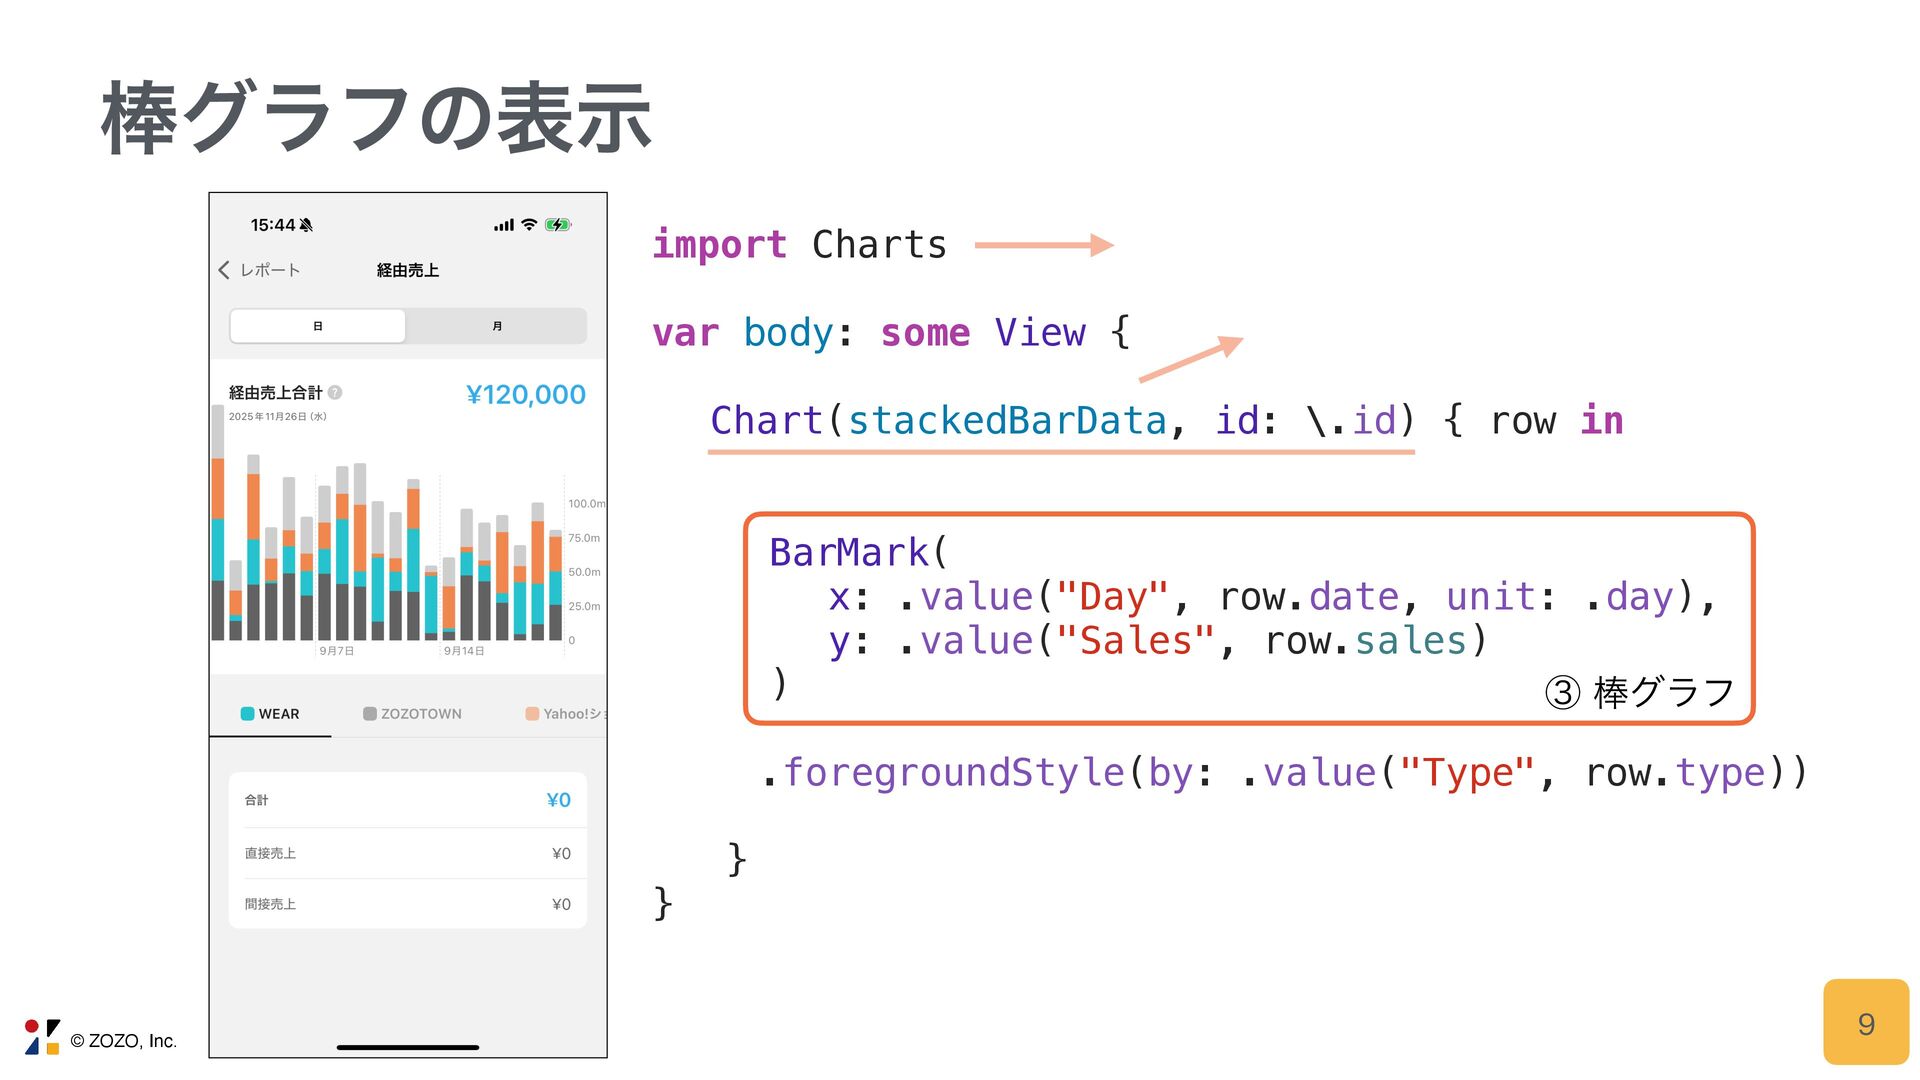Screen dimensions: 1920x1080
Task: Click the help question mark beside 経由売上合計
Action: coord(335,393)
